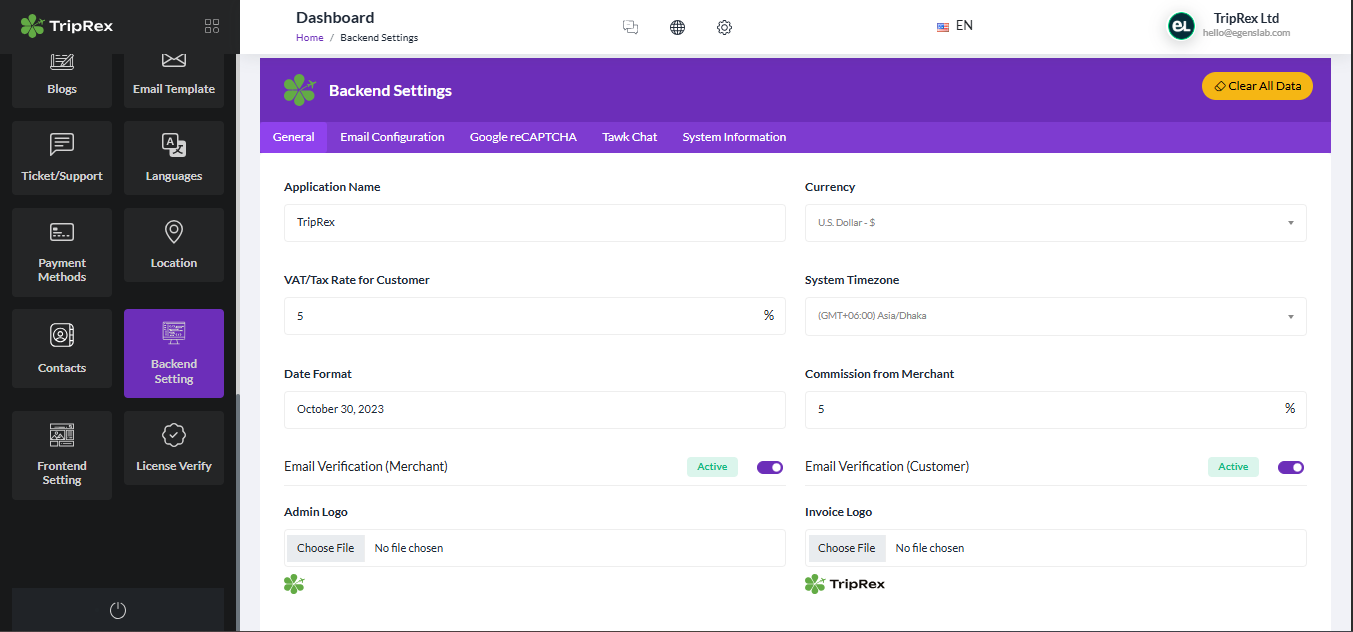Switch to the Email Configuration tab
This screenshot has height=632, width=1353.
click(x=392, y=137)
